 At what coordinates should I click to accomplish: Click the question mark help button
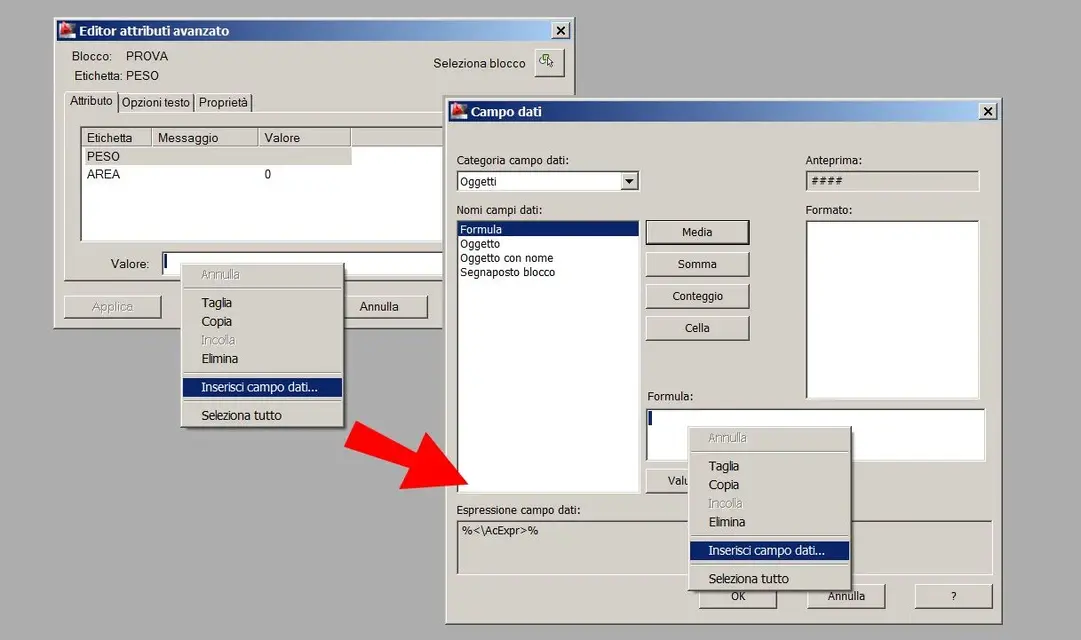953,596
